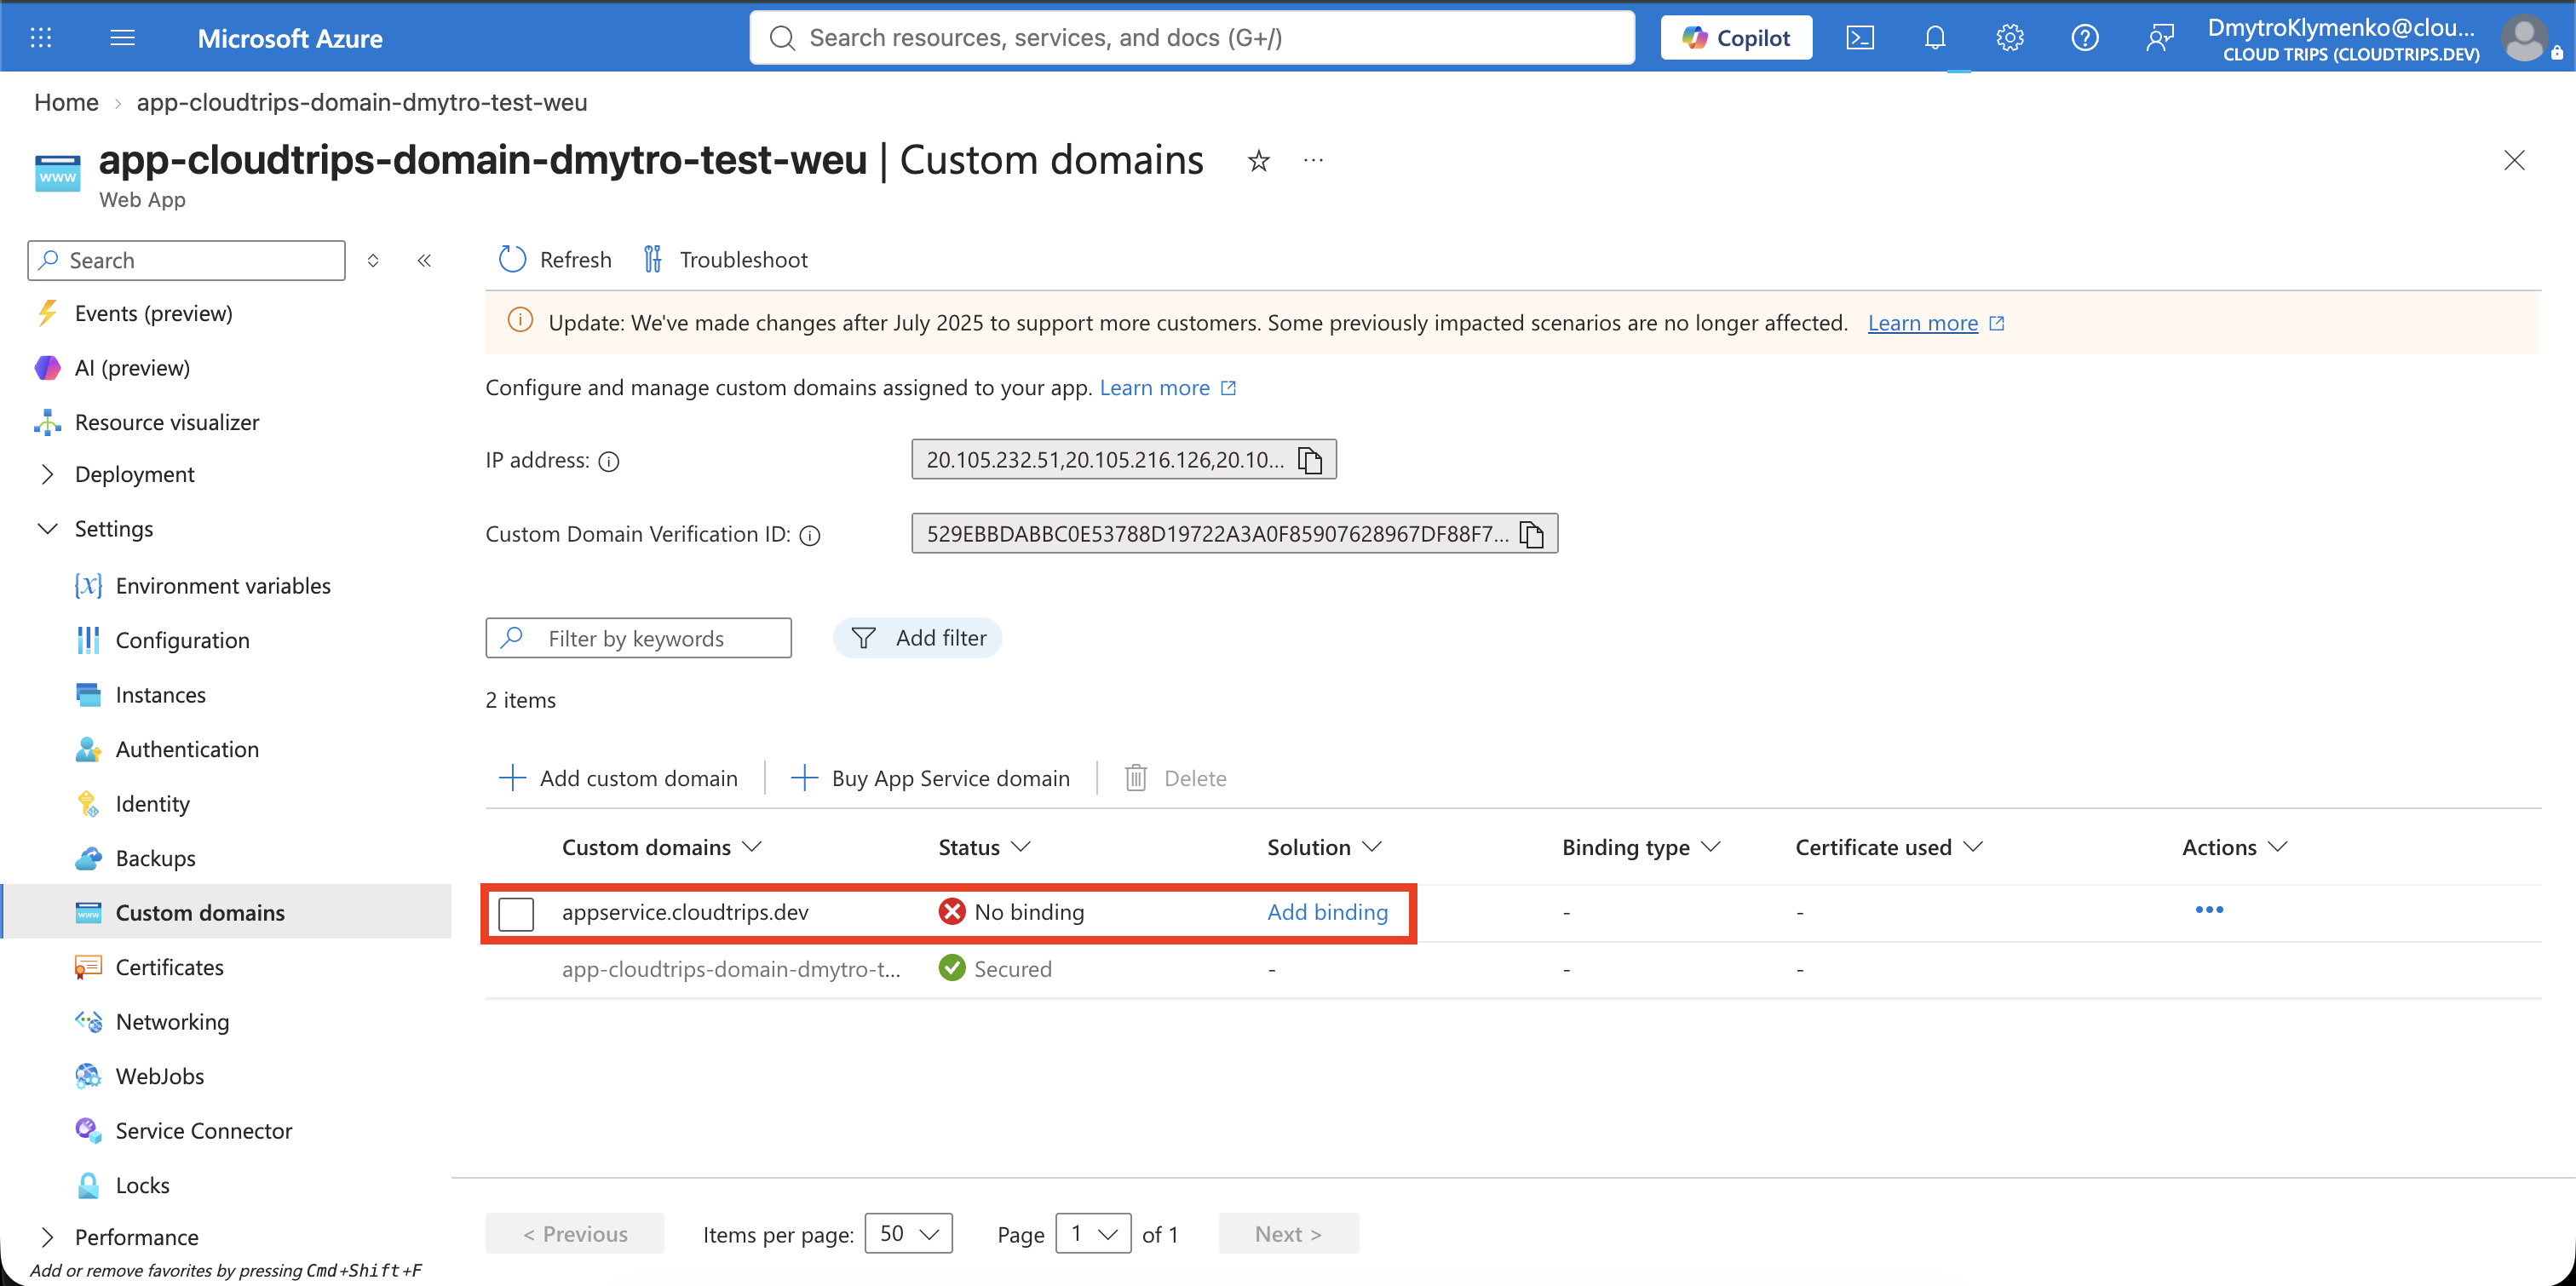
Task: Open Configuration in sidebar
Action: tap(182, 640)
